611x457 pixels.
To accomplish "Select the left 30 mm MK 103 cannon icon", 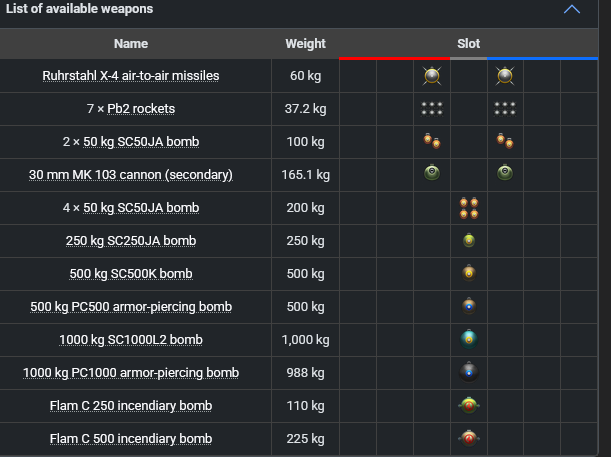I will pos(432,174).
